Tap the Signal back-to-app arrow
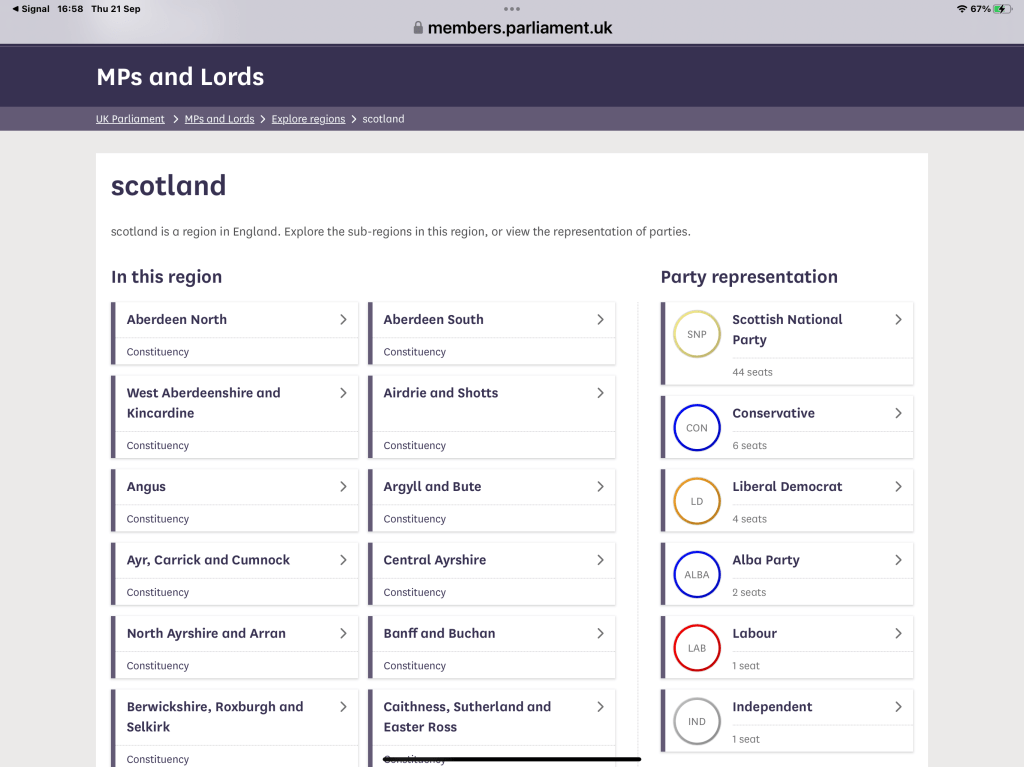1024x767 pixels. (x=15, y=9)
